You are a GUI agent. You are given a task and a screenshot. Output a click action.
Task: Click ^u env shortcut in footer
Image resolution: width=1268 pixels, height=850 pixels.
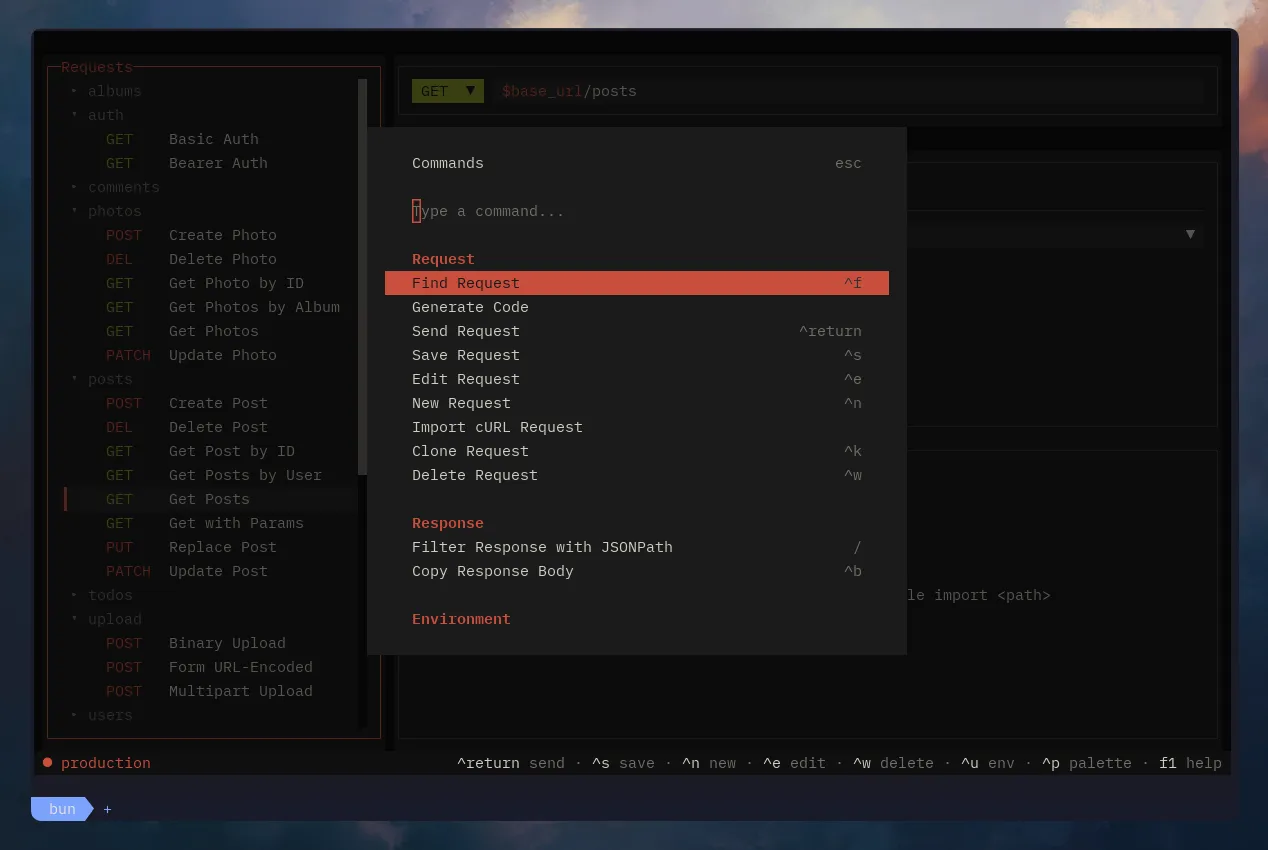(x=988, y=763)
